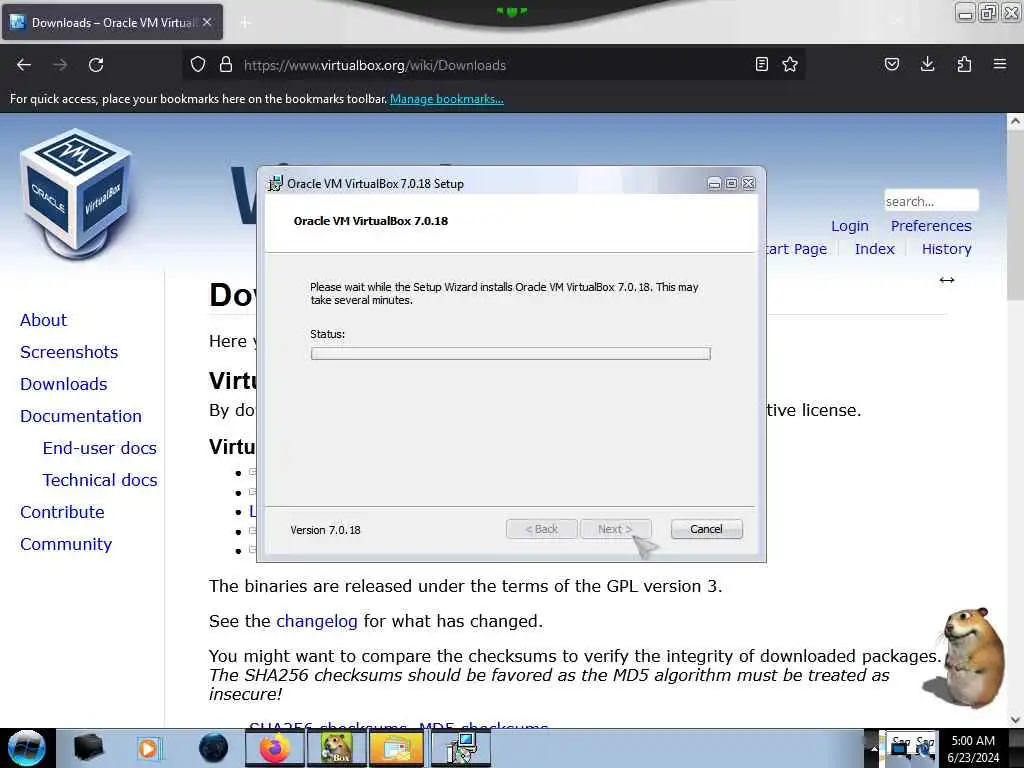Open the Pocket save icon

pos(892,65)
